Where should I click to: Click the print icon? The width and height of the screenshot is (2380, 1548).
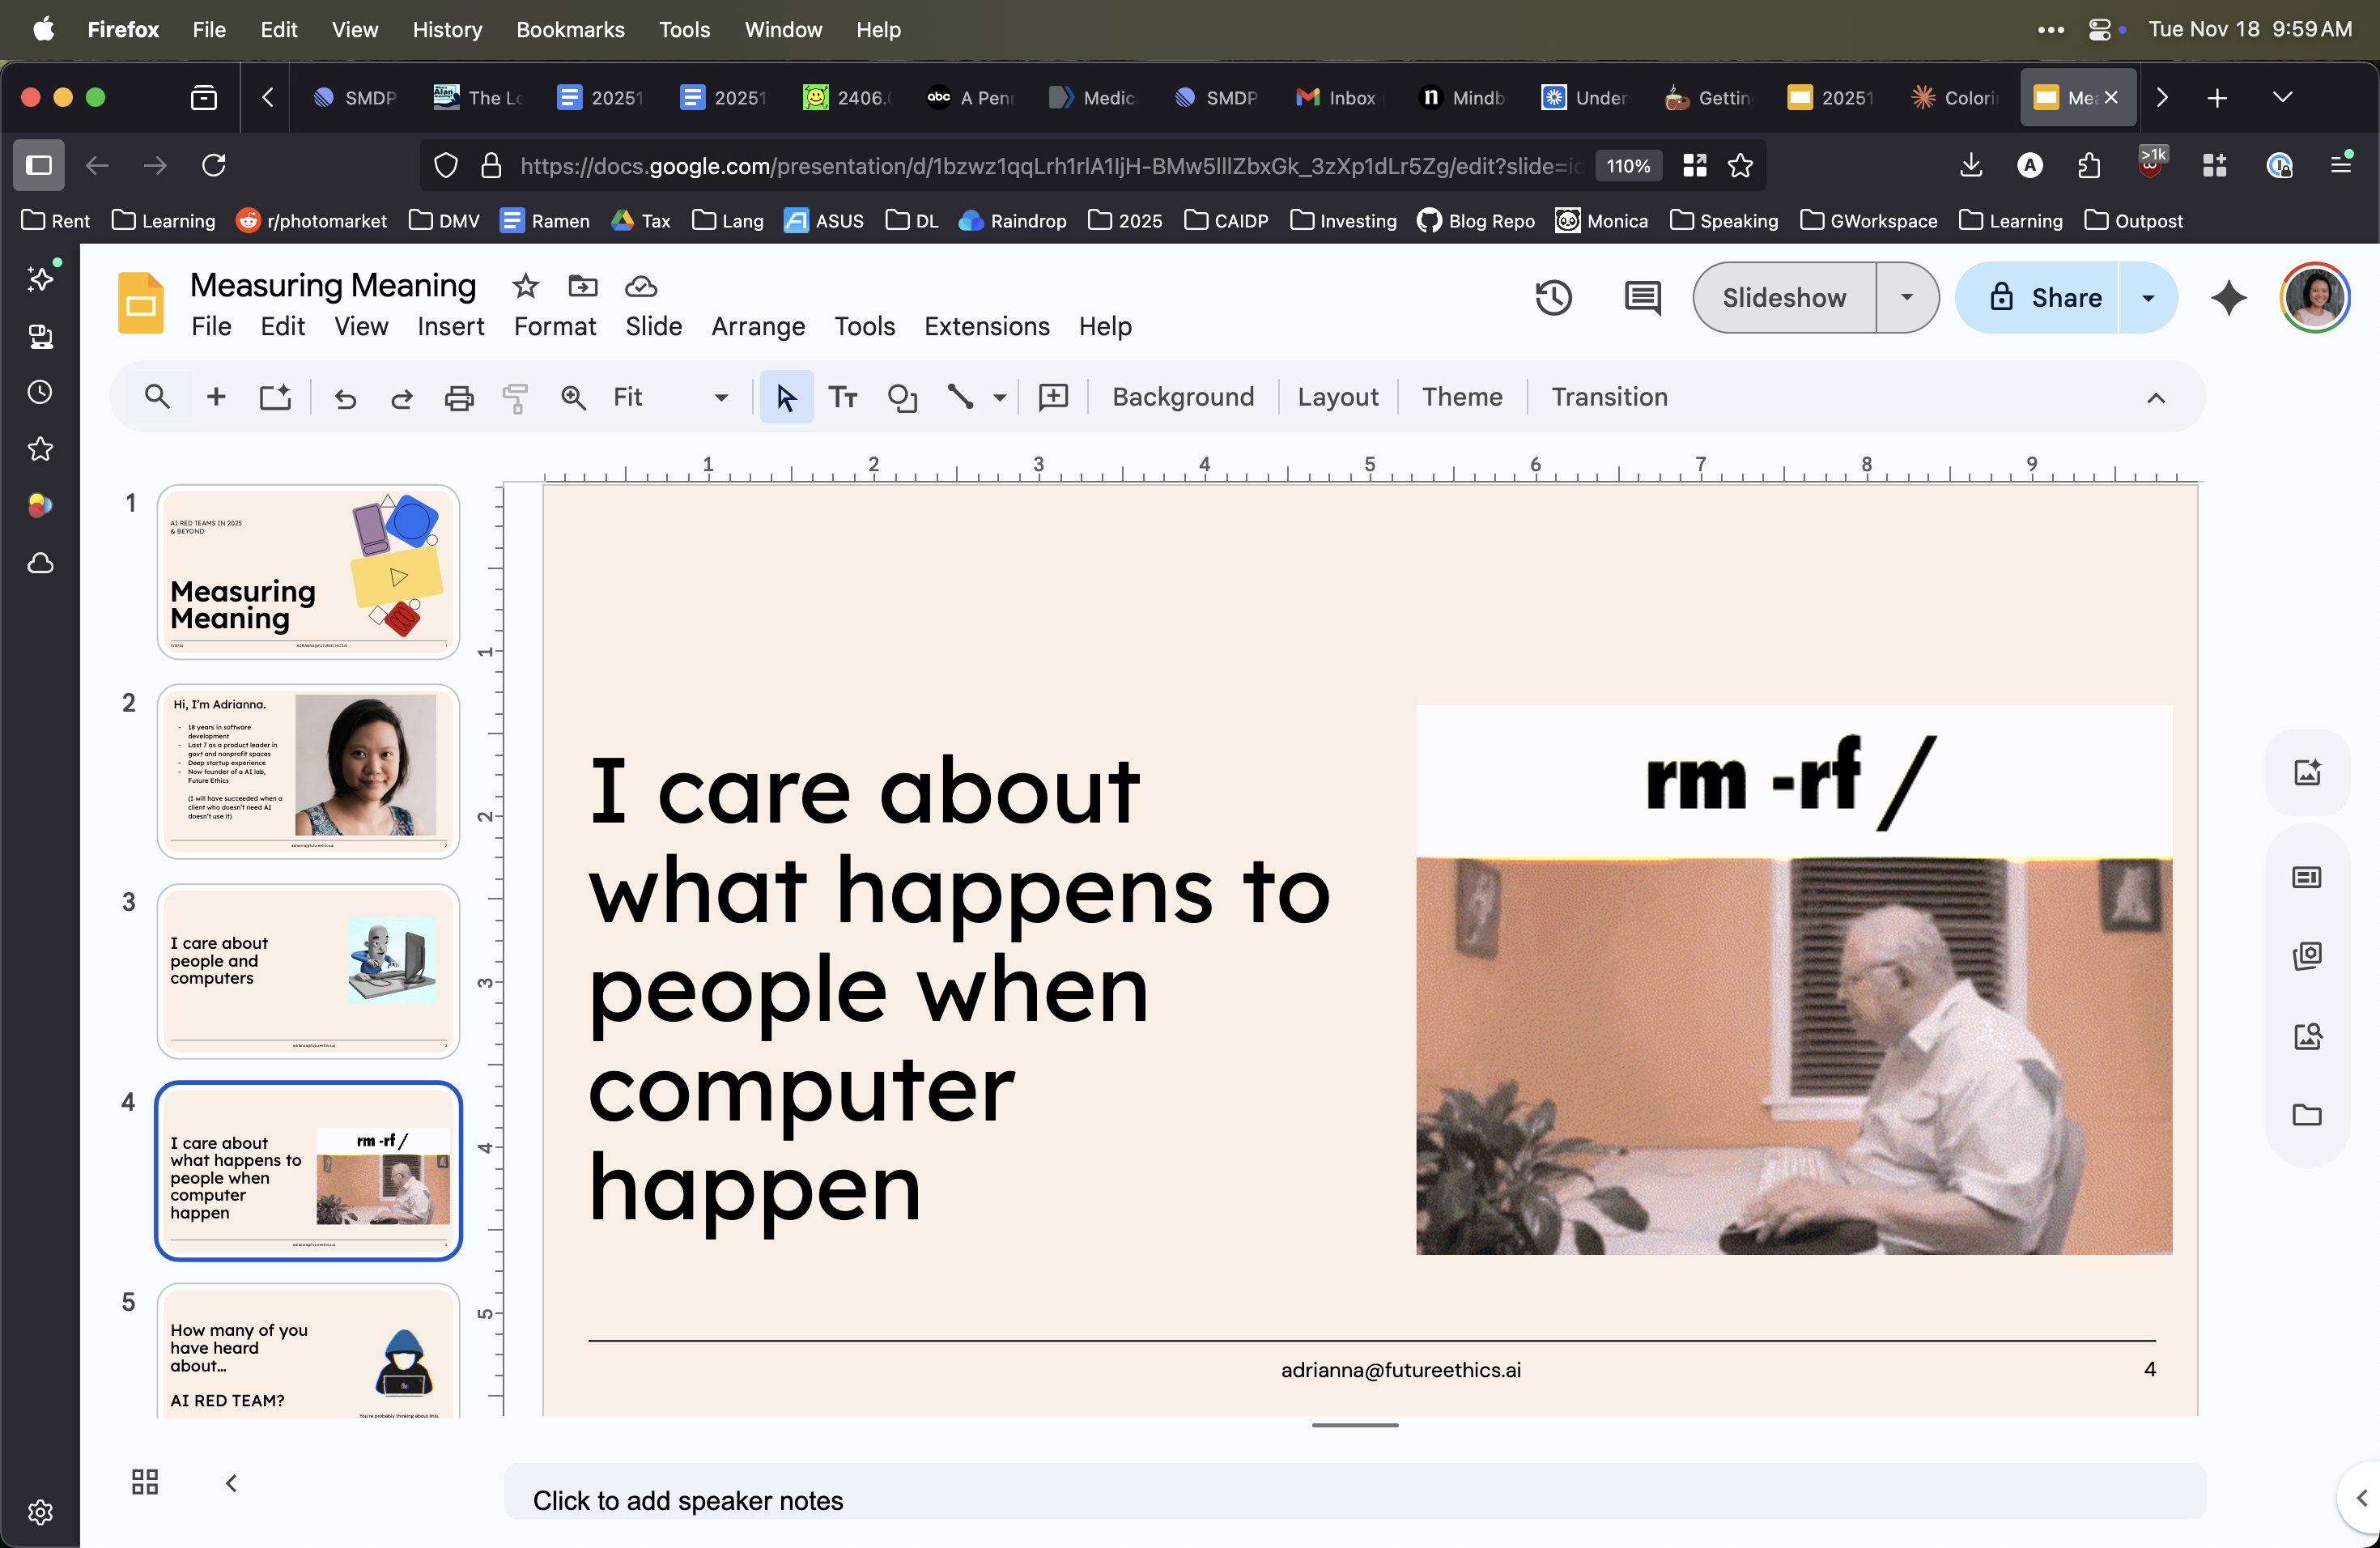pyautogui.click(x=459, y=397)
